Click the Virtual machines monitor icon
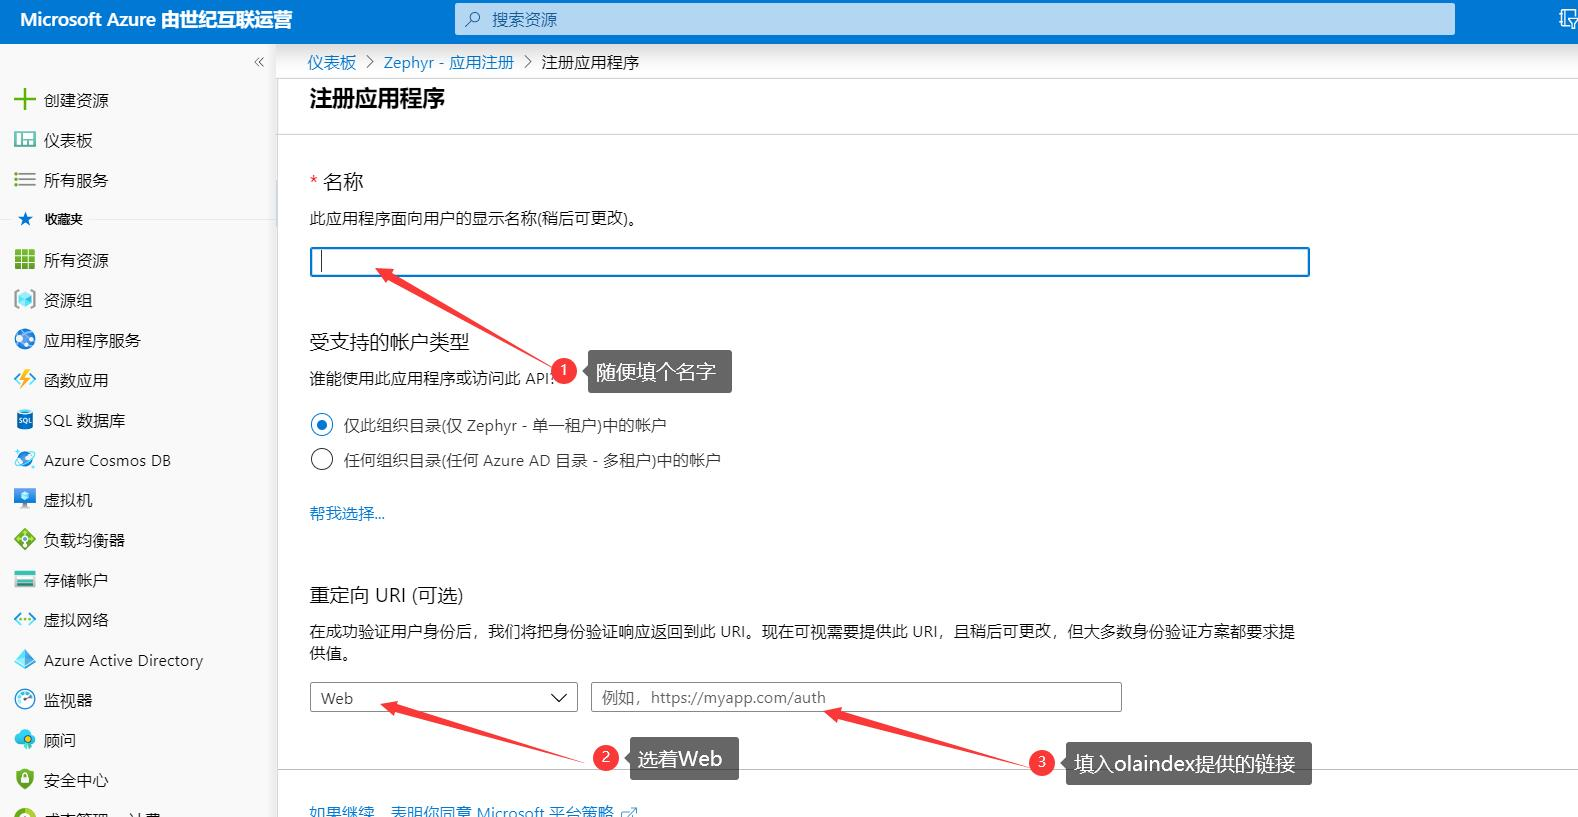 (24, 500)
